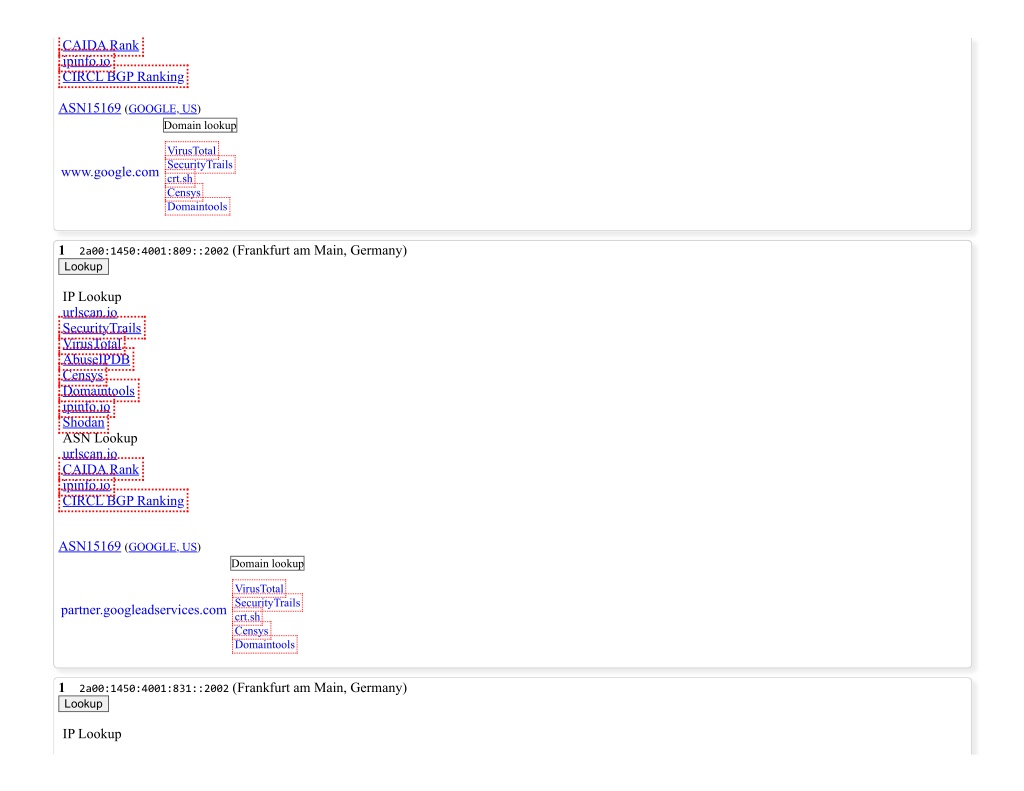
Task: Open Domaintools under IP Lookup, 809::2002 card
Action: [x=99, y=391]
